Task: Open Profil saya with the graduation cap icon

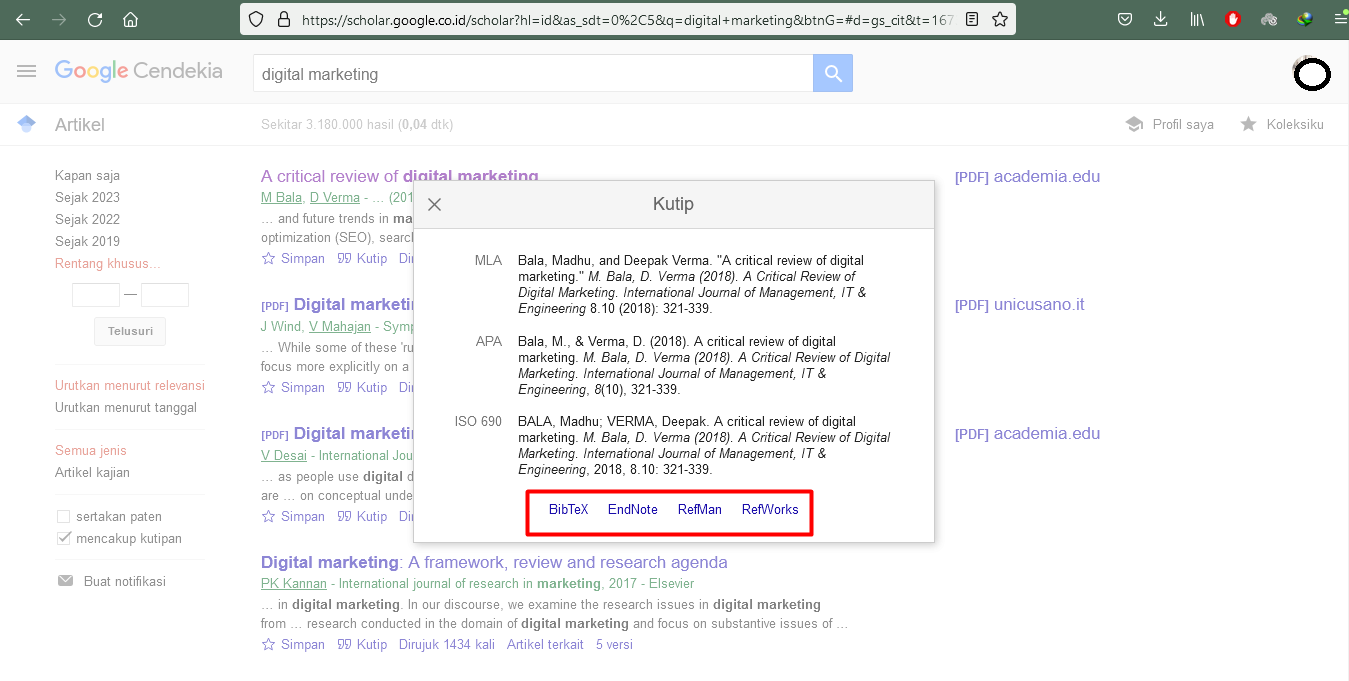Action: tap(1134, 124)
